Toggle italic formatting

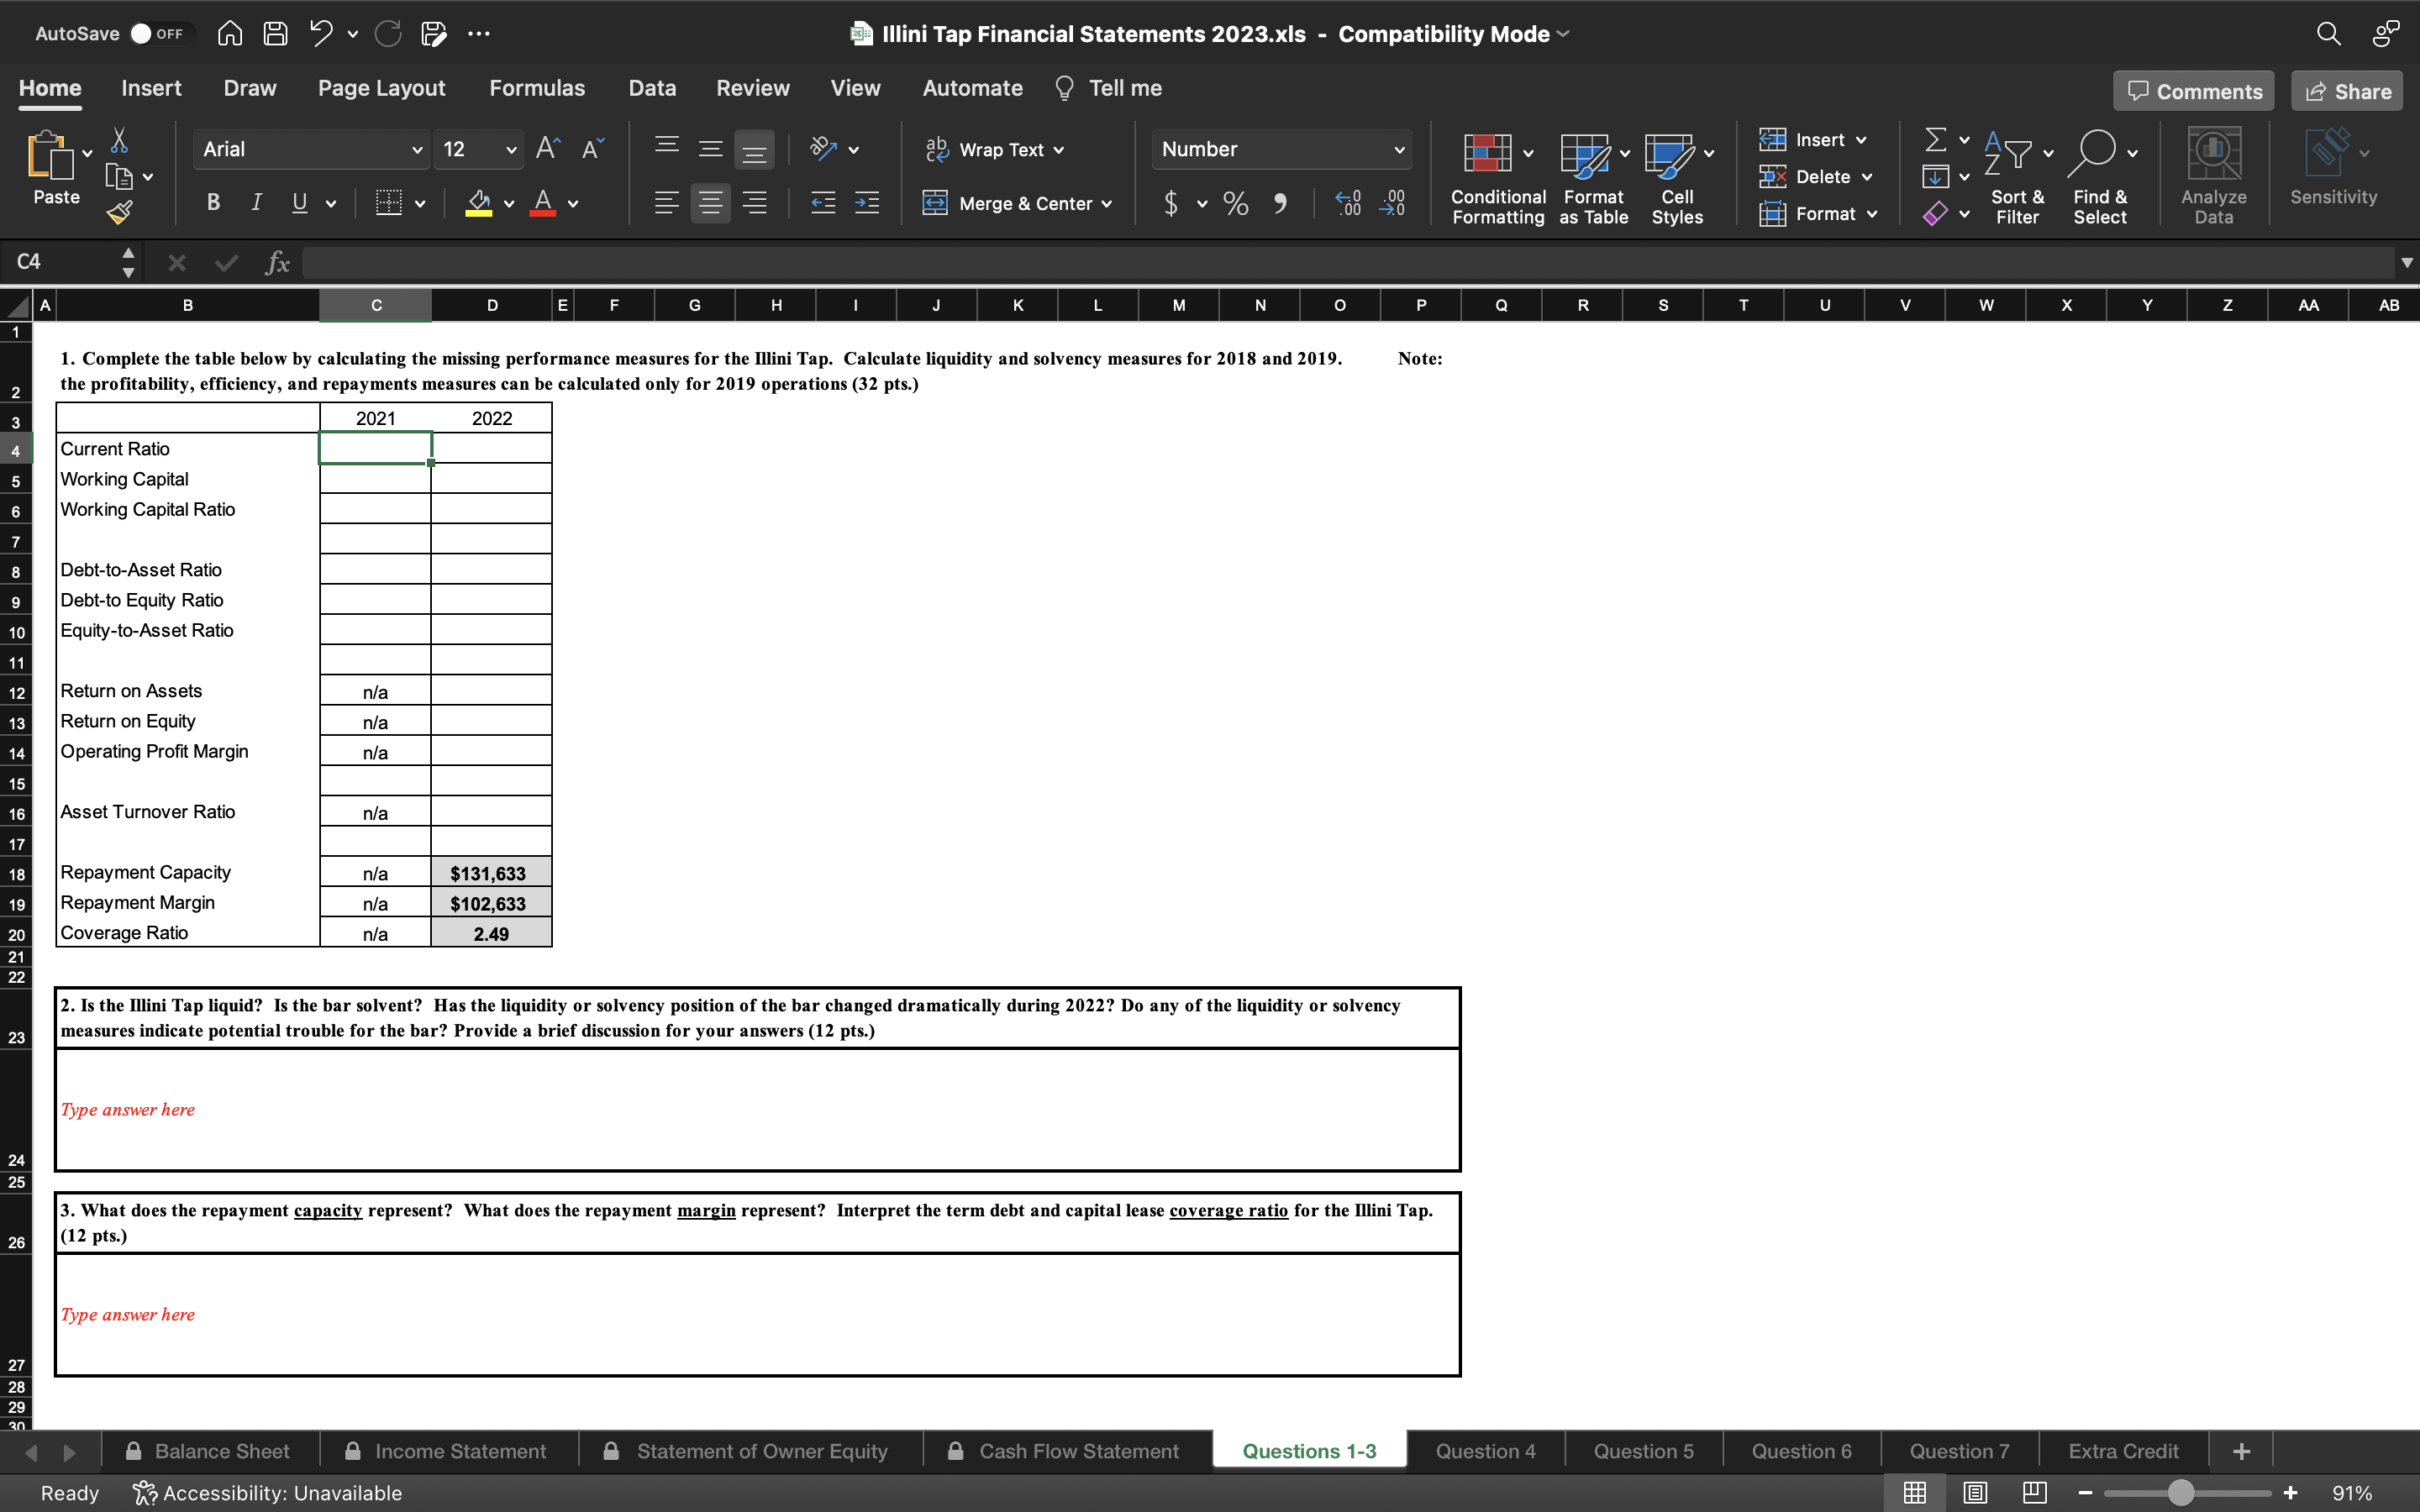click(255, 202)
